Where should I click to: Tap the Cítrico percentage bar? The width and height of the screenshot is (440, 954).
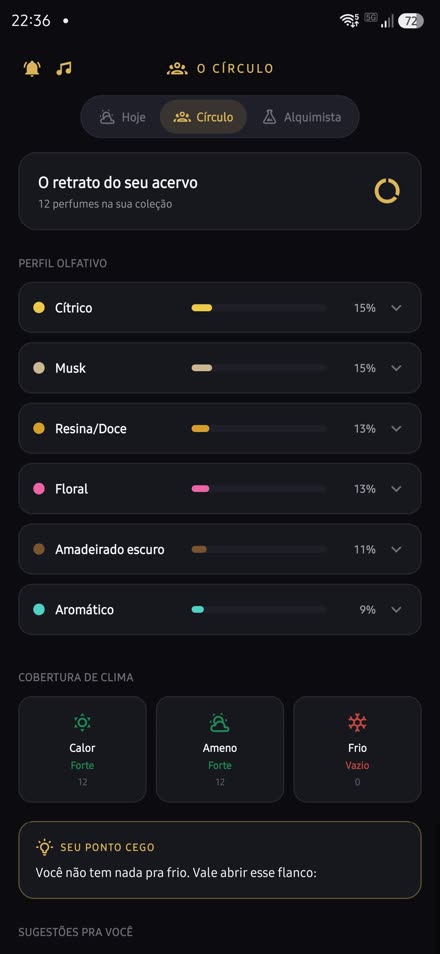click(259, 308)
